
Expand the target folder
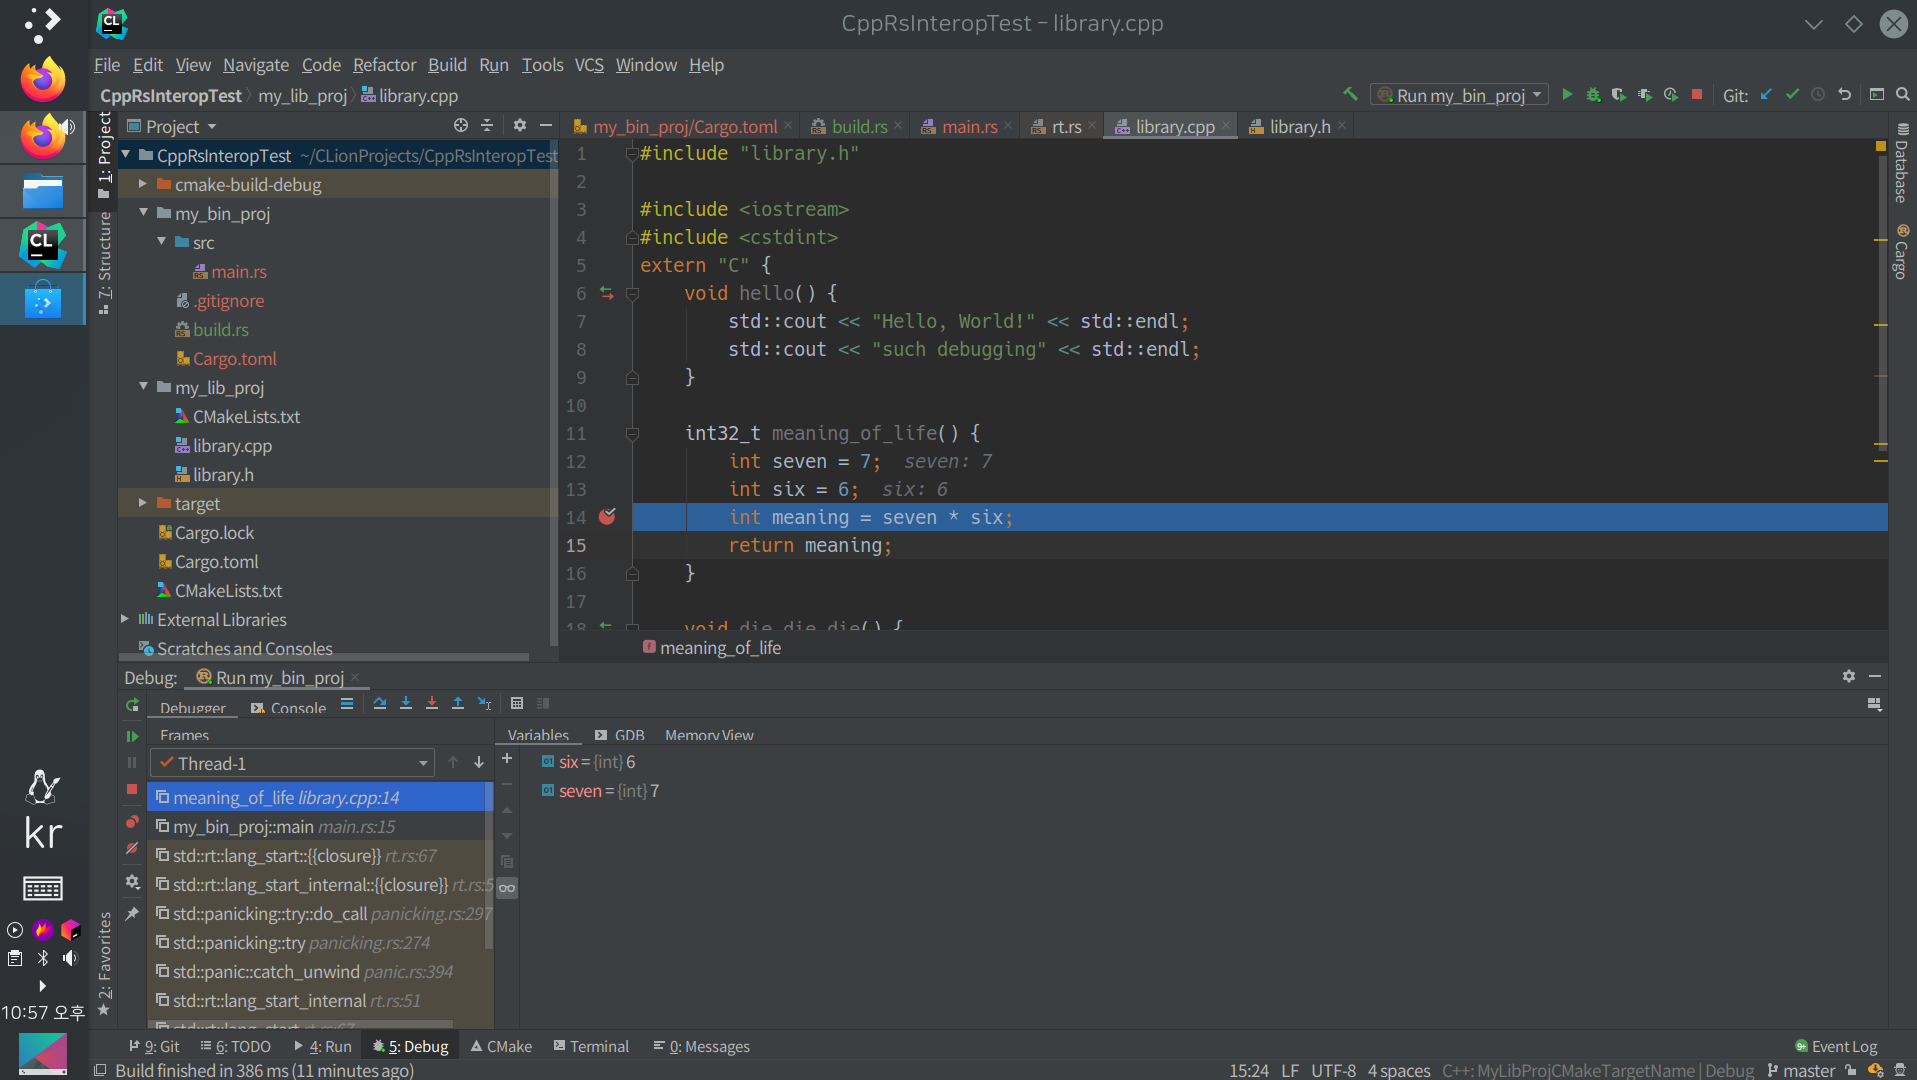tap(143, 503)
